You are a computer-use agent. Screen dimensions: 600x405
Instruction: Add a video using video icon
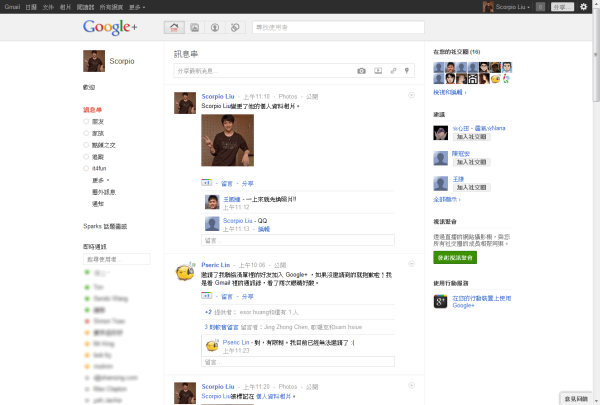click(x=378, y=71)
